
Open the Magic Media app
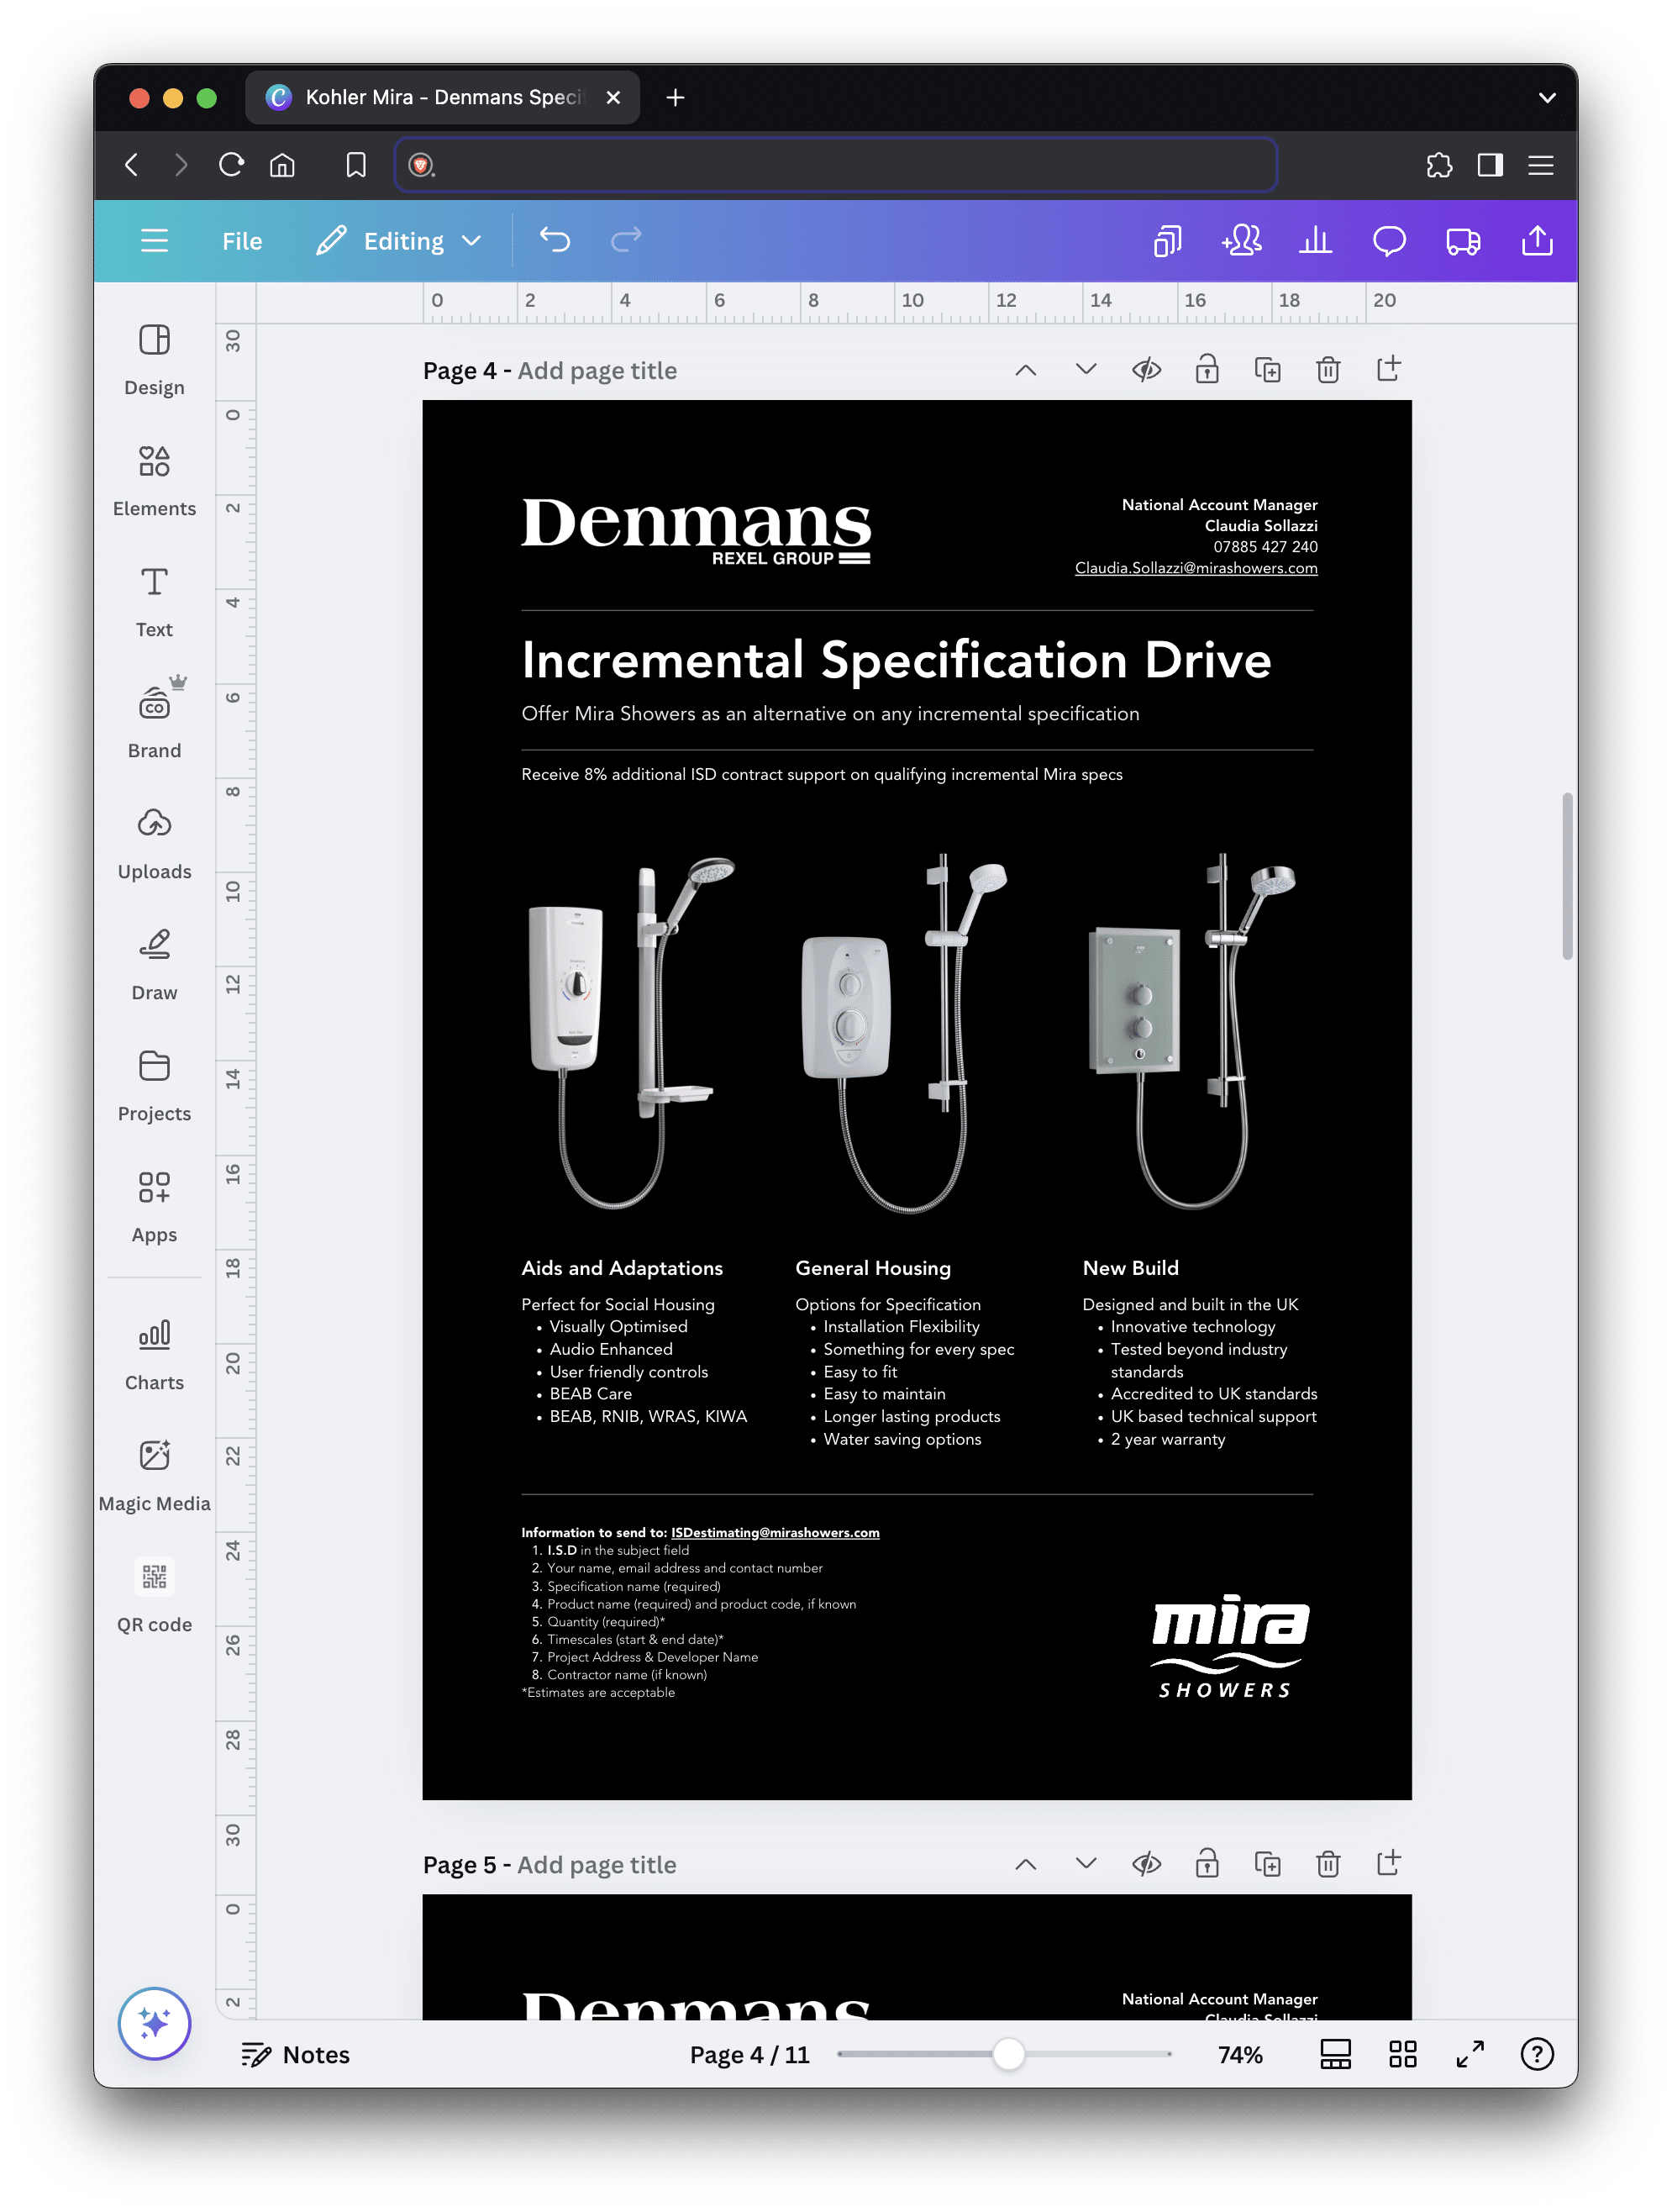pyautogui.click(x=154, y=1476)
